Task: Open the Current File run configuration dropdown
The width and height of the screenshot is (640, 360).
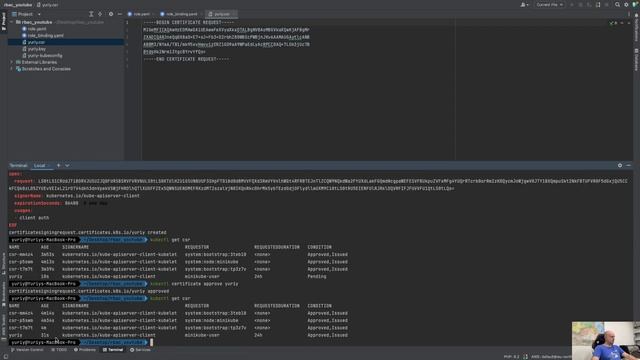Action: (x=549, y=5)
